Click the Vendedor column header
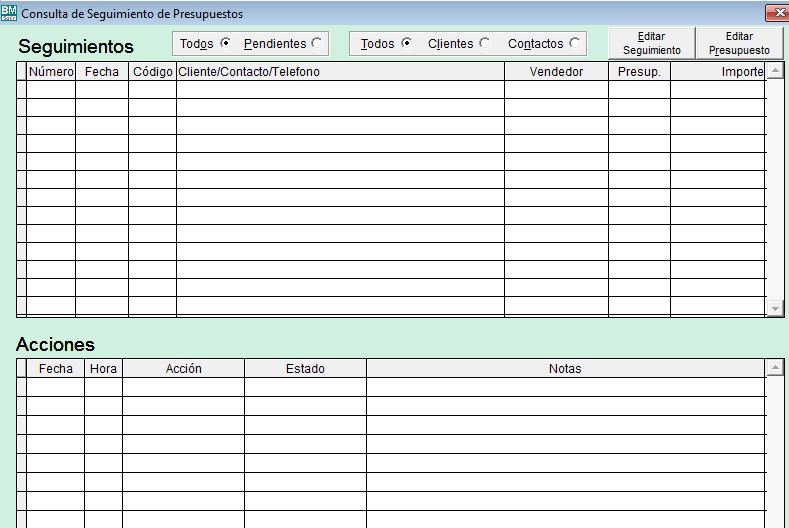 point(556,72)
